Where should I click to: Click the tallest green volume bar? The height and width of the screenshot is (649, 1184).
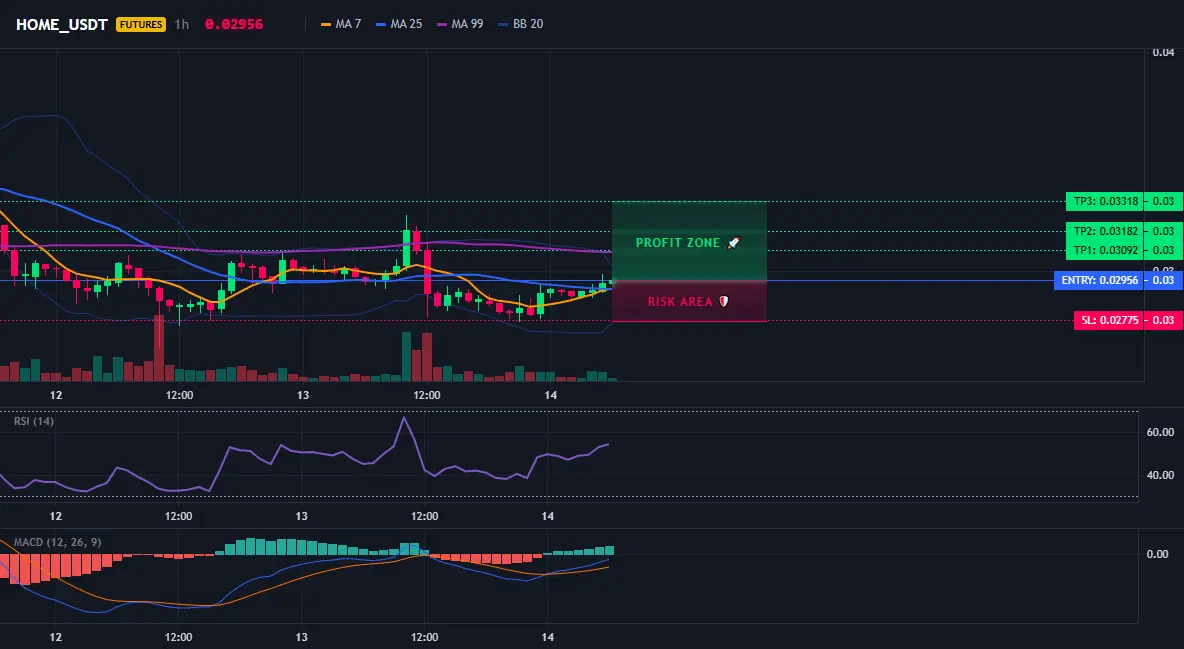tap(406, 357)
